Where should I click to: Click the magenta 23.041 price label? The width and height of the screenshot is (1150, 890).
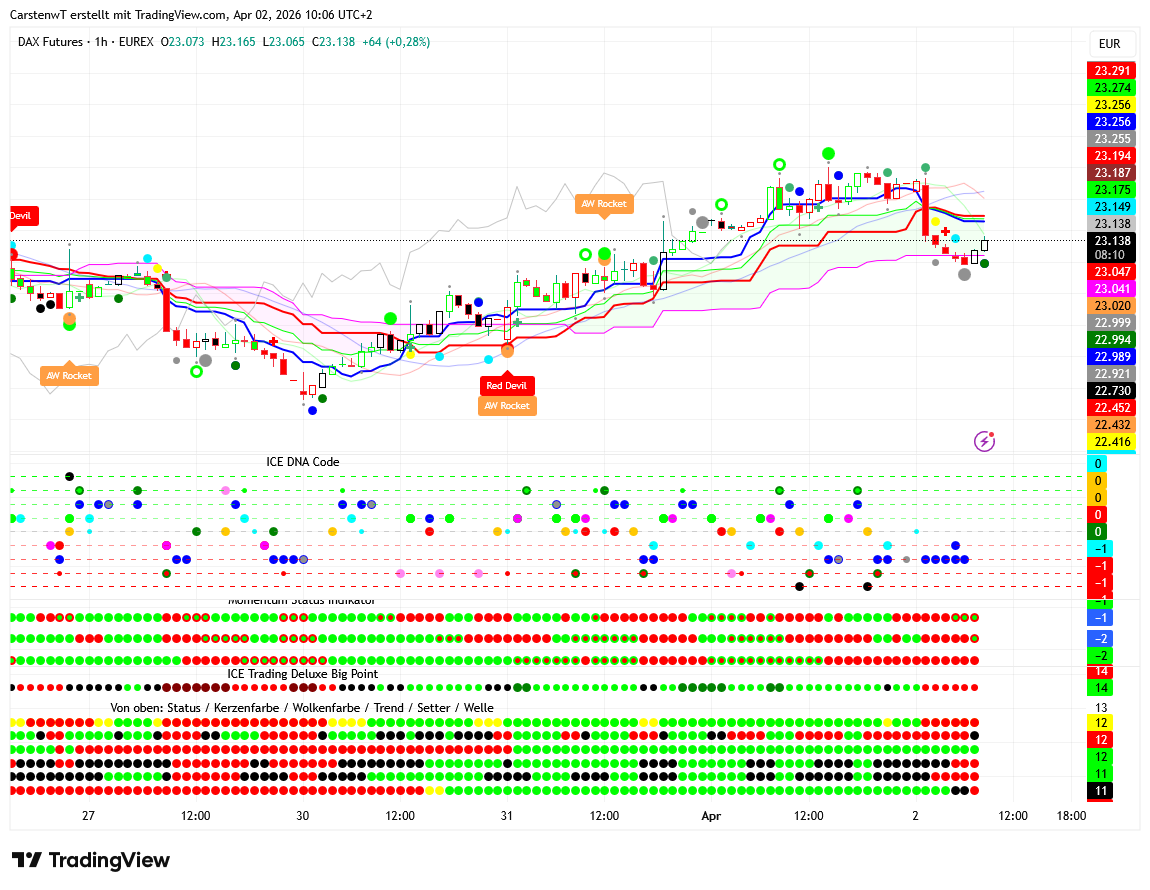[1112, 288]
